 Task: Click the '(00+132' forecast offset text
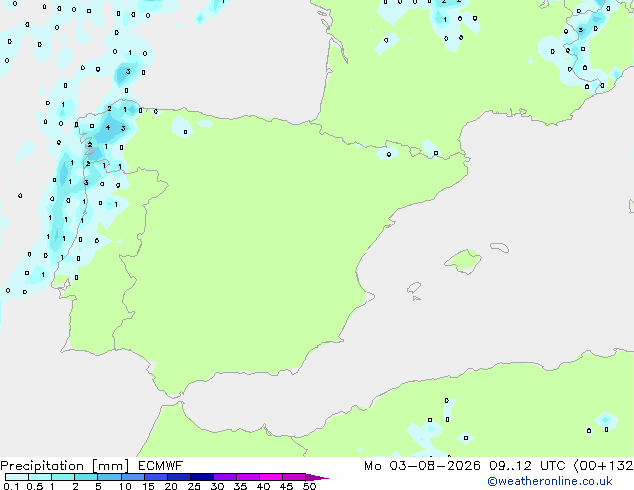(603, 466)
